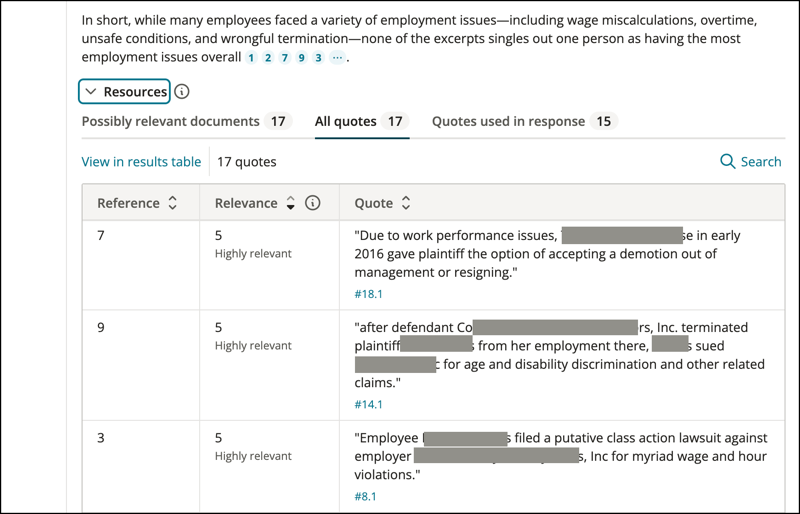Click the count badge 17 on documents tab

(x=278, y=121)
